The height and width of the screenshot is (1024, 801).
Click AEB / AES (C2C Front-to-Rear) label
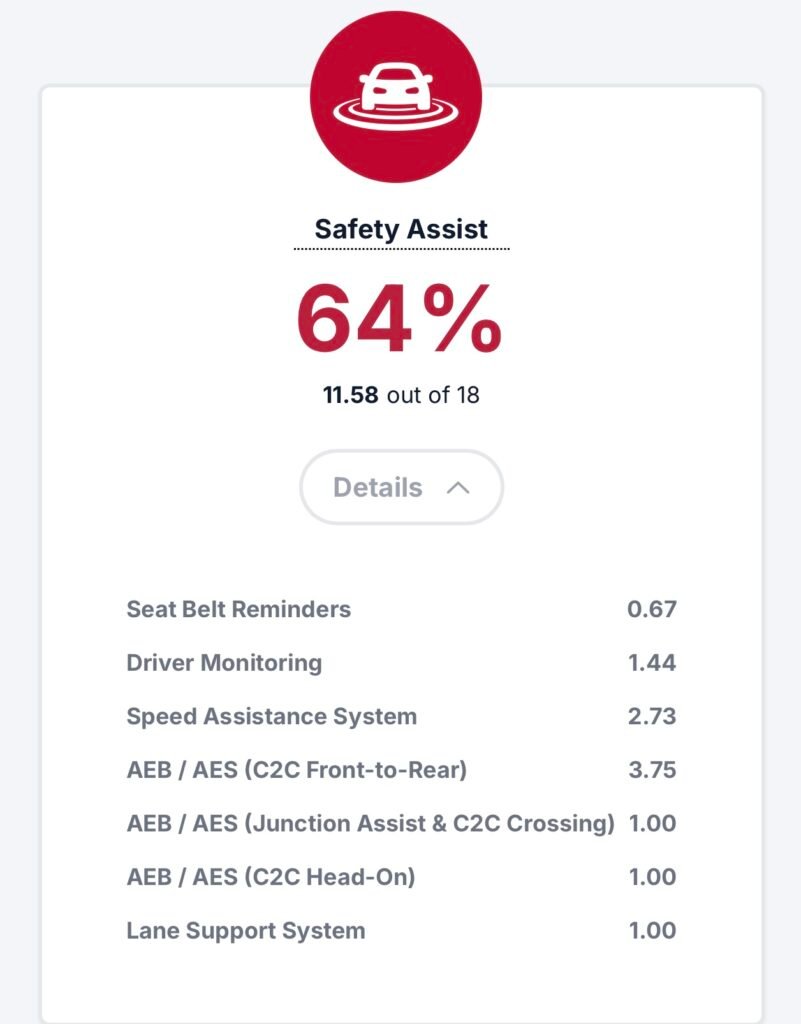click(x=297, y=770)
